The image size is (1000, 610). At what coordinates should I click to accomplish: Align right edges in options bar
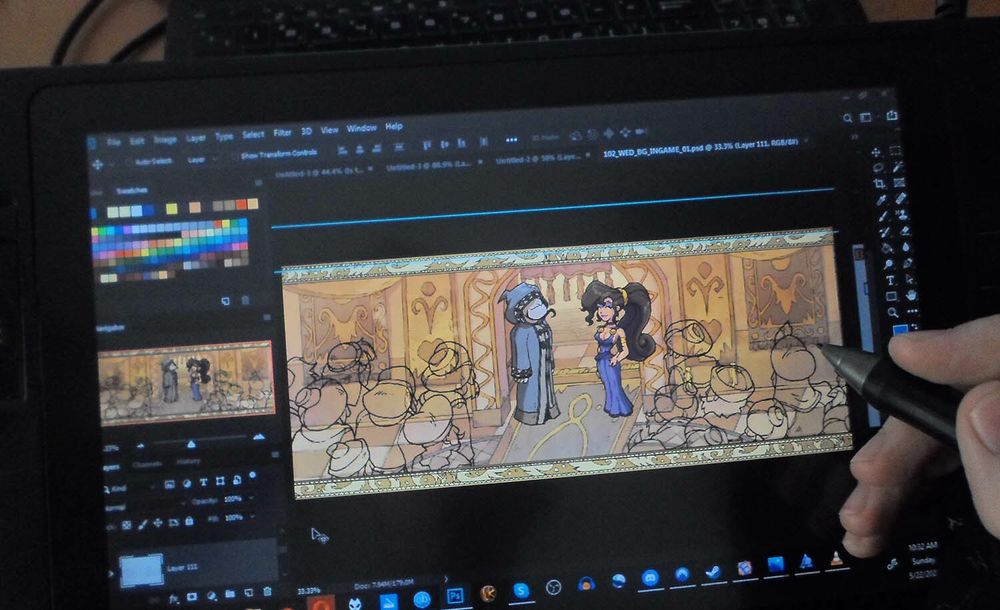tap(377, 149)
